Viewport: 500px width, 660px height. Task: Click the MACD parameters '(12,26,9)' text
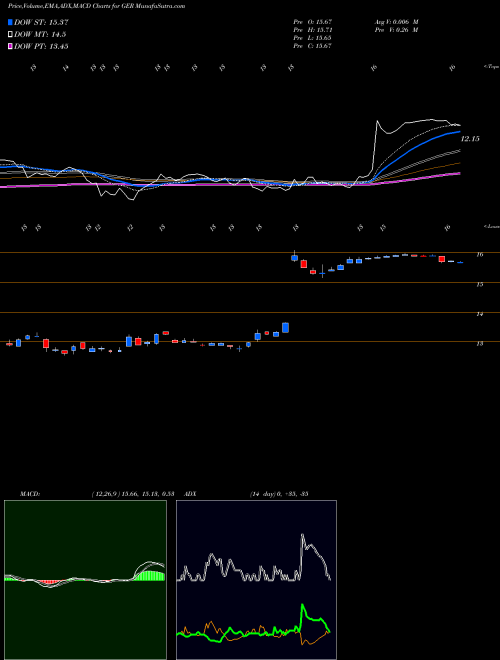click(106, 494)
